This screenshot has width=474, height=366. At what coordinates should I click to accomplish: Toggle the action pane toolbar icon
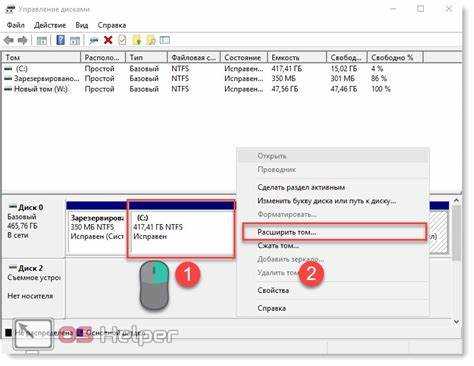(x=75, y=41)
